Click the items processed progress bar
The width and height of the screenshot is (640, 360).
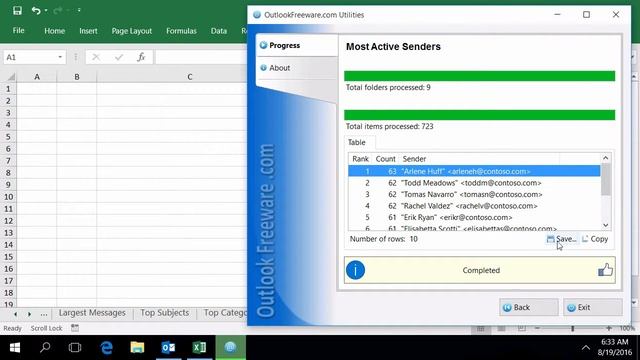pyautogui.click(x=480, y=115)
